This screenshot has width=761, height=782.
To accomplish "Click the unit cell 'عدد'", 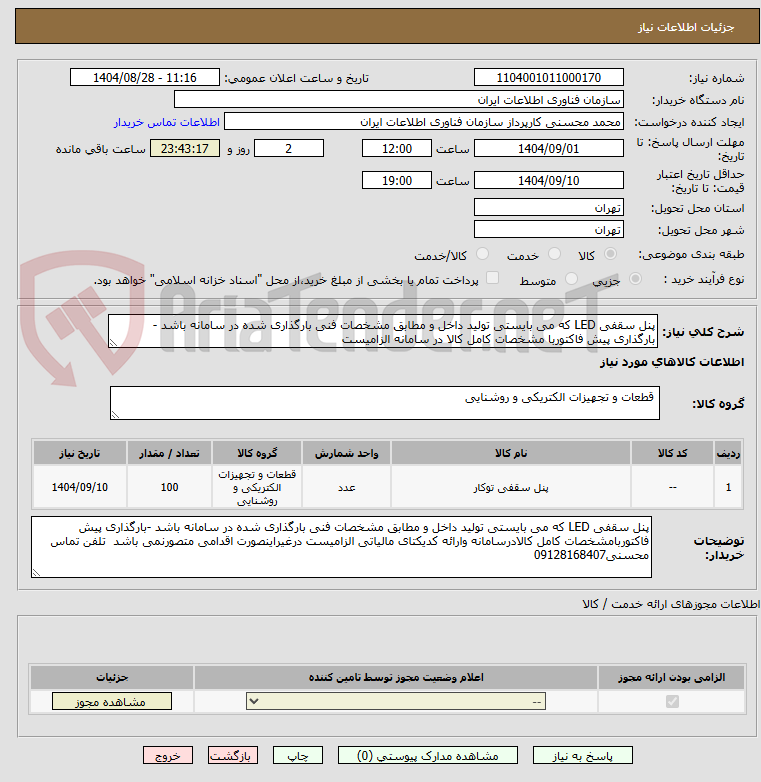I will 347,487.
